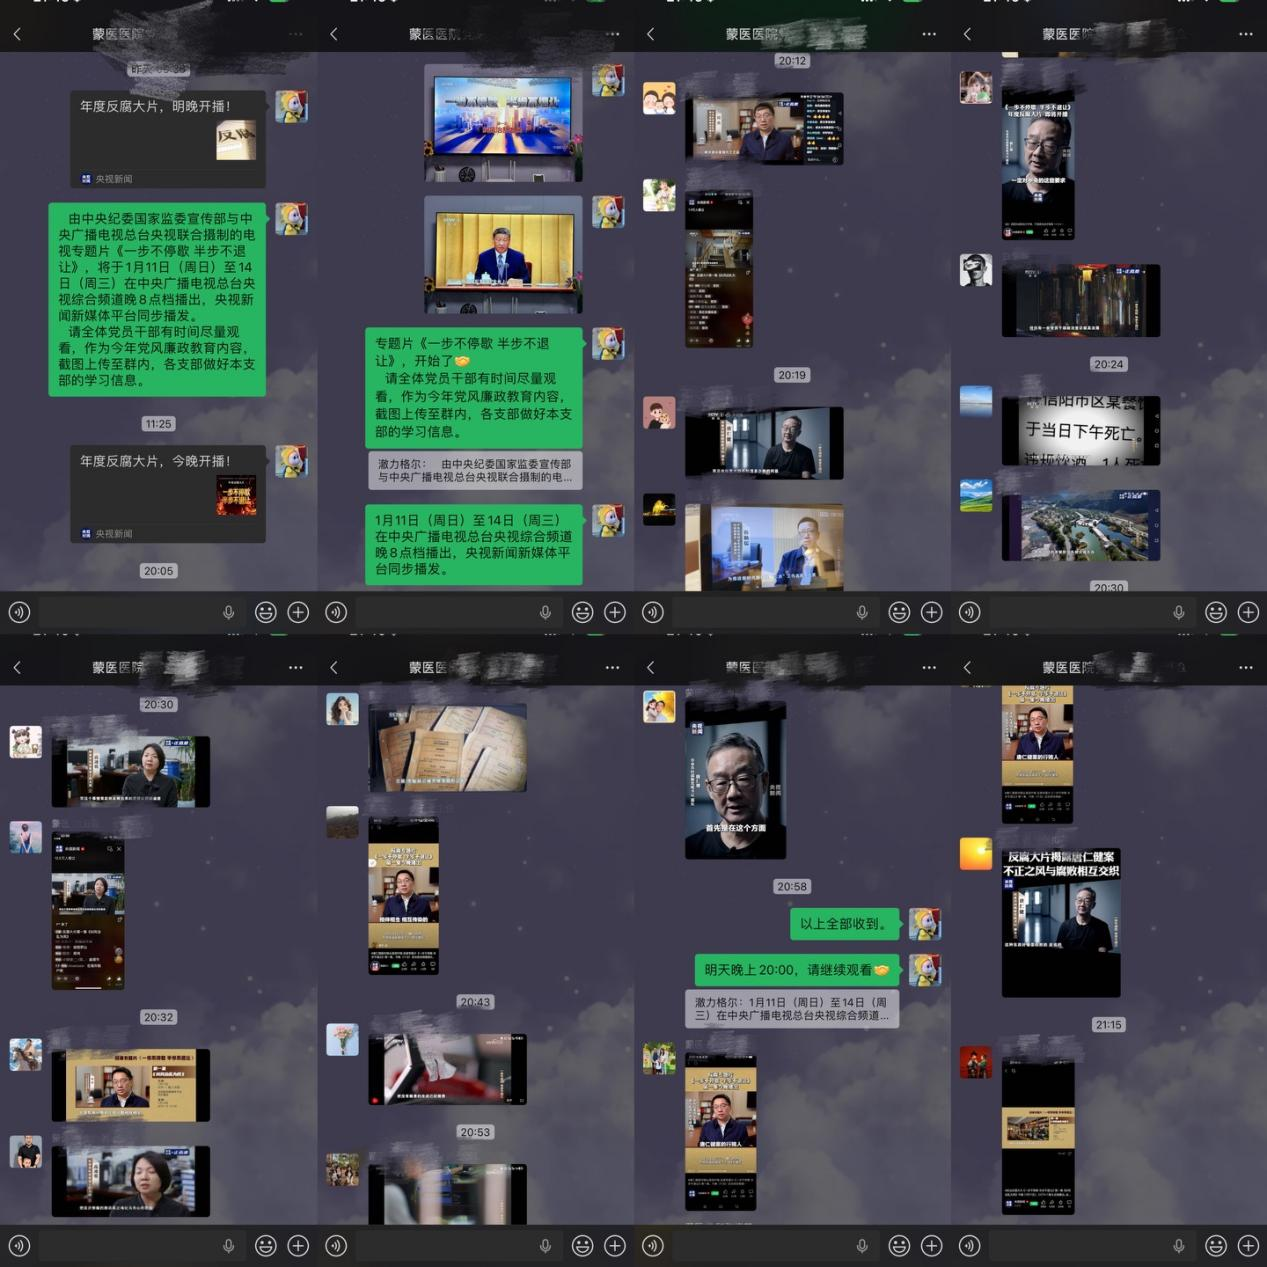Open the more options dots above the '以上全部收到。' chat
1267x1267 pixels.
click(929, 667)
